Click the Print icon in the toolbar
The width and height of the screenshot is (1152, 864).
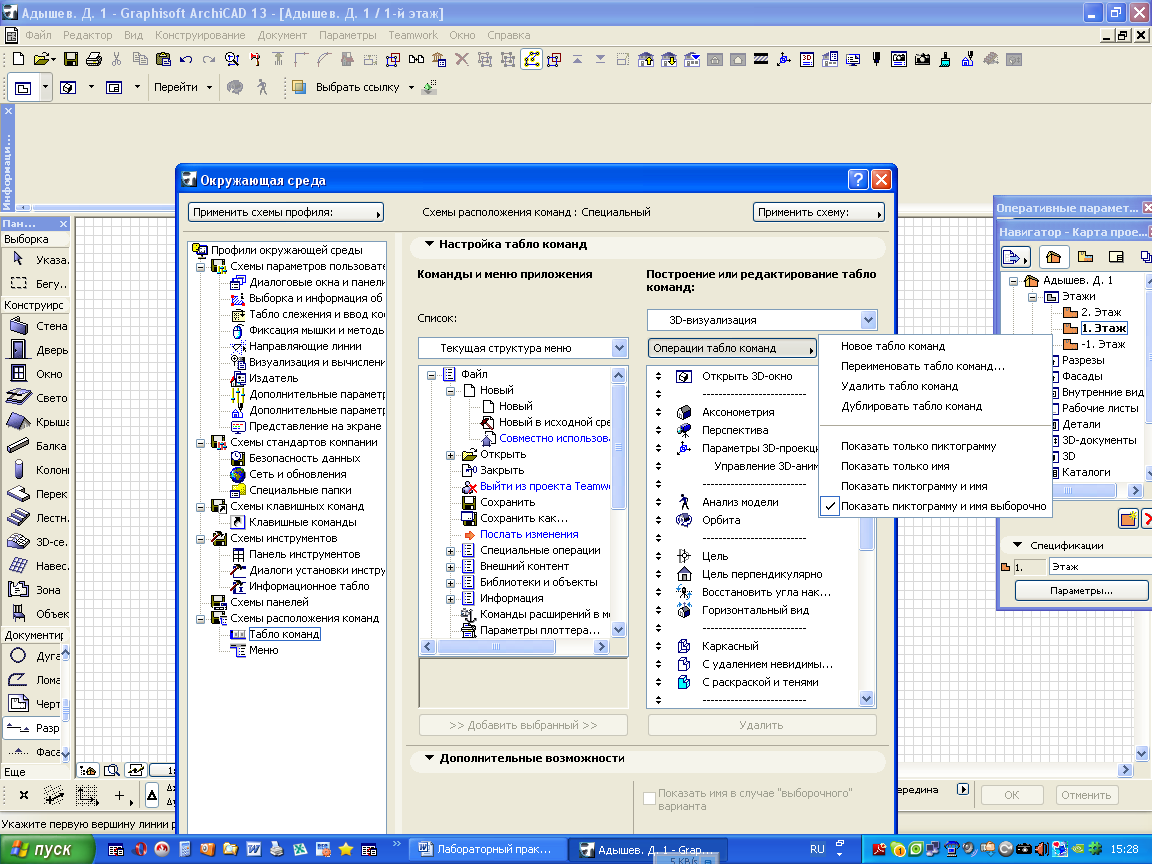[93, 60]
